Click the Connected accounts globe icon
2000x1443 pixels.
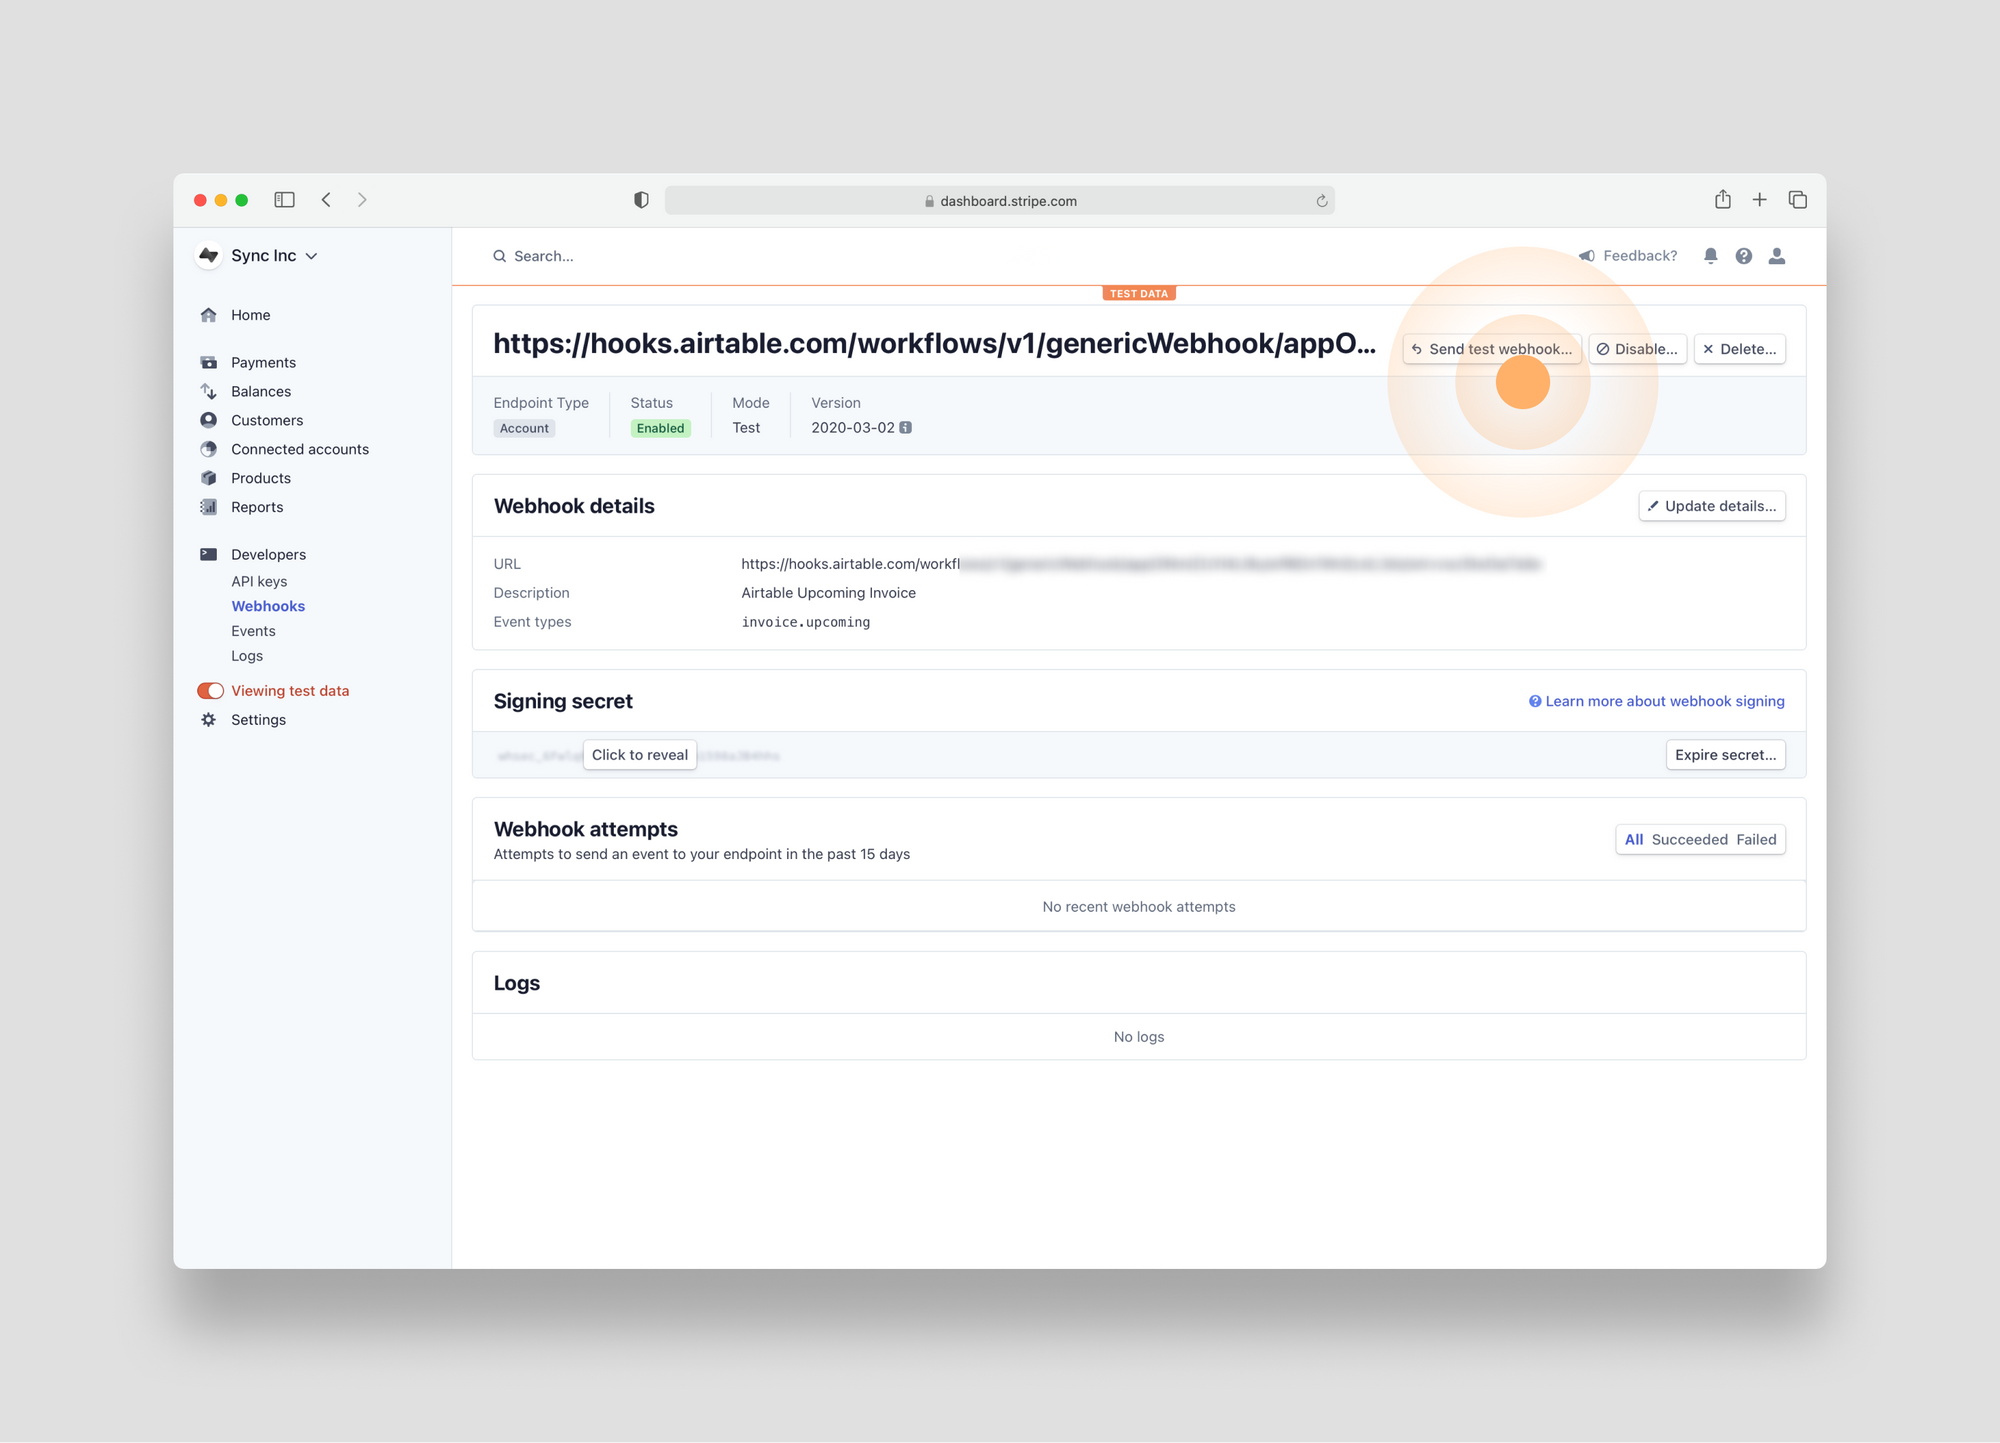coord(208,449)
